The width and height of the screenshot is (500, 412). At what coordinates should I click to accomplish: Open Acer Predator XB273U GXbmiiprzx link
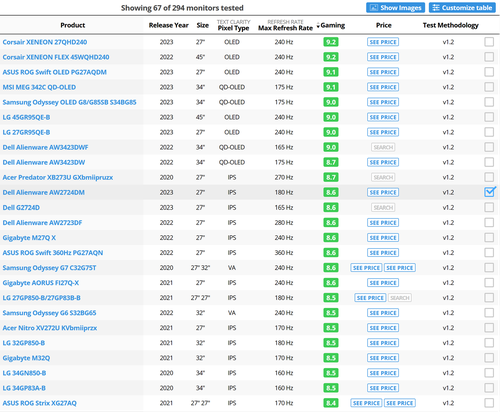(x=58, y=177)
